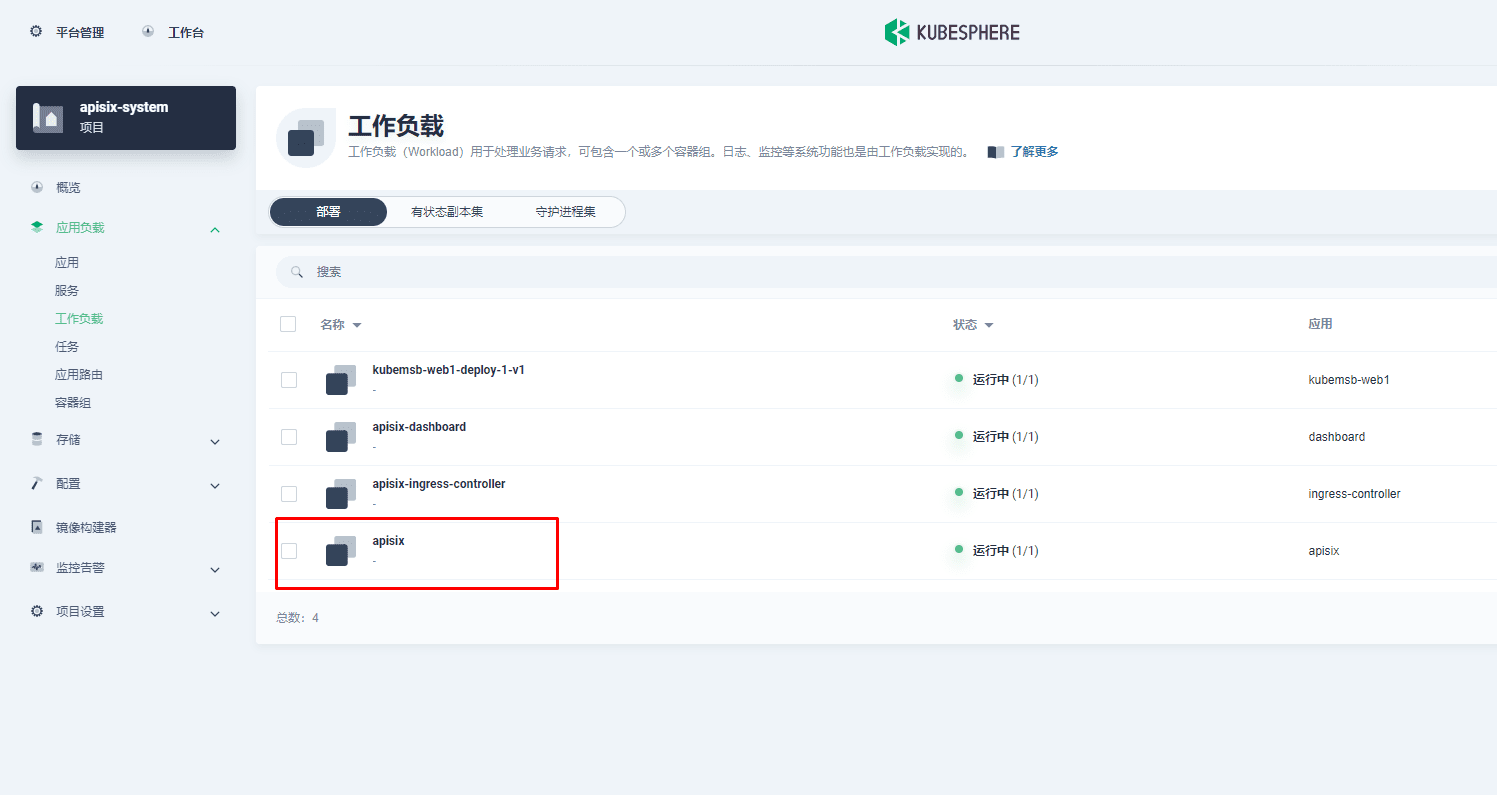Viewport: 1497px width, 795px height.
Task: Open the apisix-ingress-controller deployment
Action: (439, 484)
